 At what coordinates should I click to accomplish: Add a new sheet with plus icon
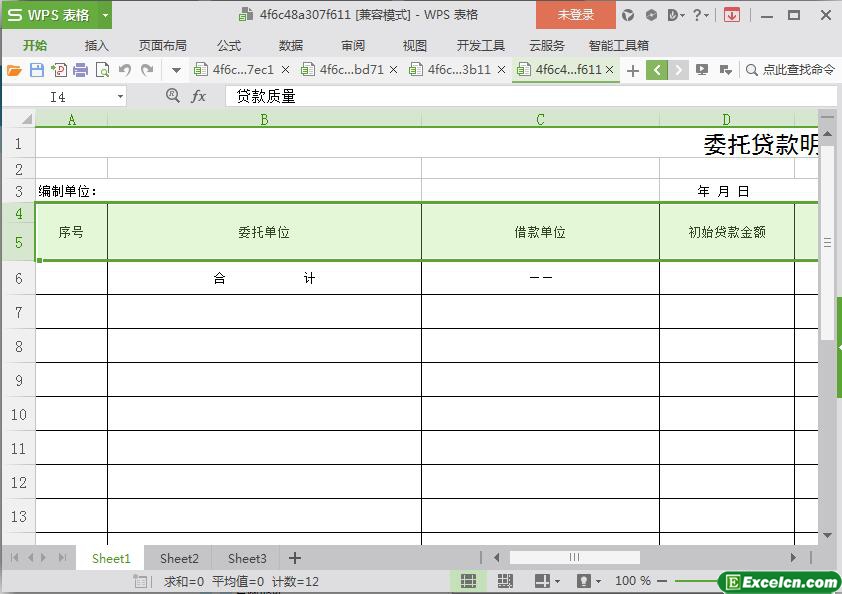coord(294,558)
